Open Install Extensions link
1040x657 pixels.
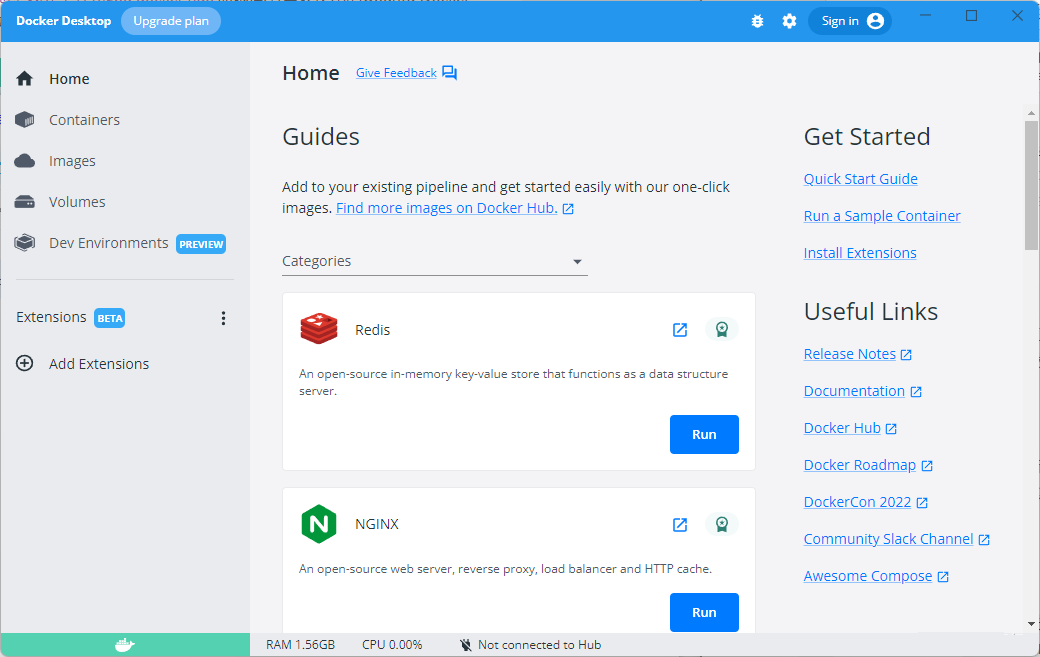click(860, 253)
